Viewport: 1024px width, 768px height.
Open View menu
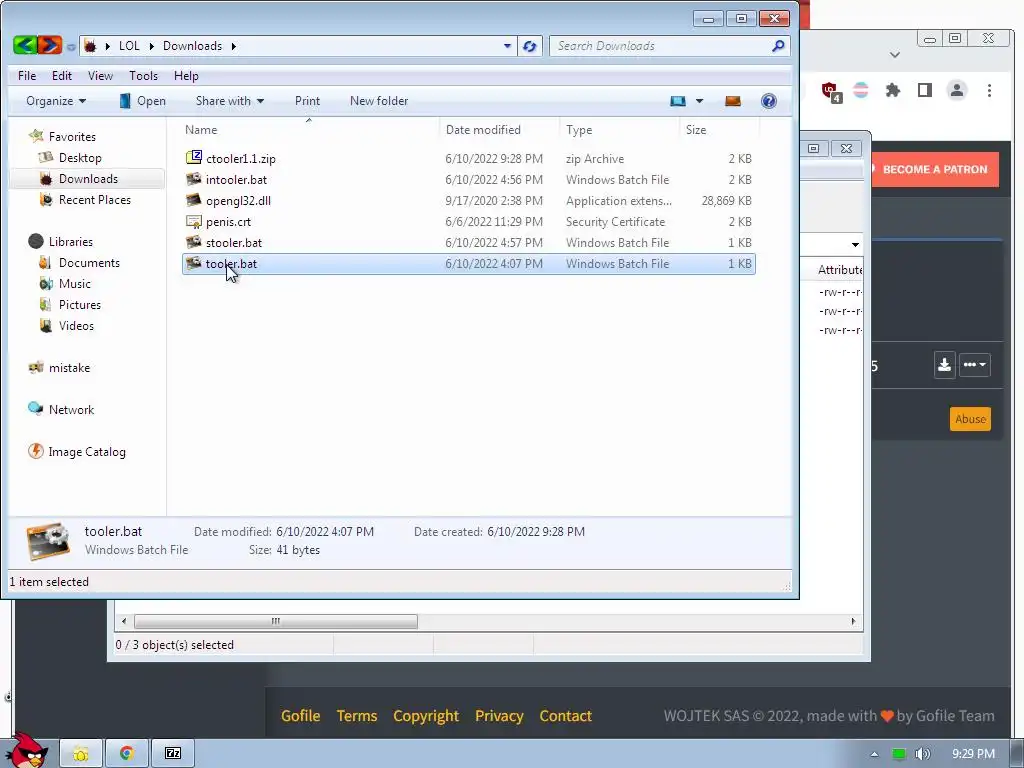(100, 76)
